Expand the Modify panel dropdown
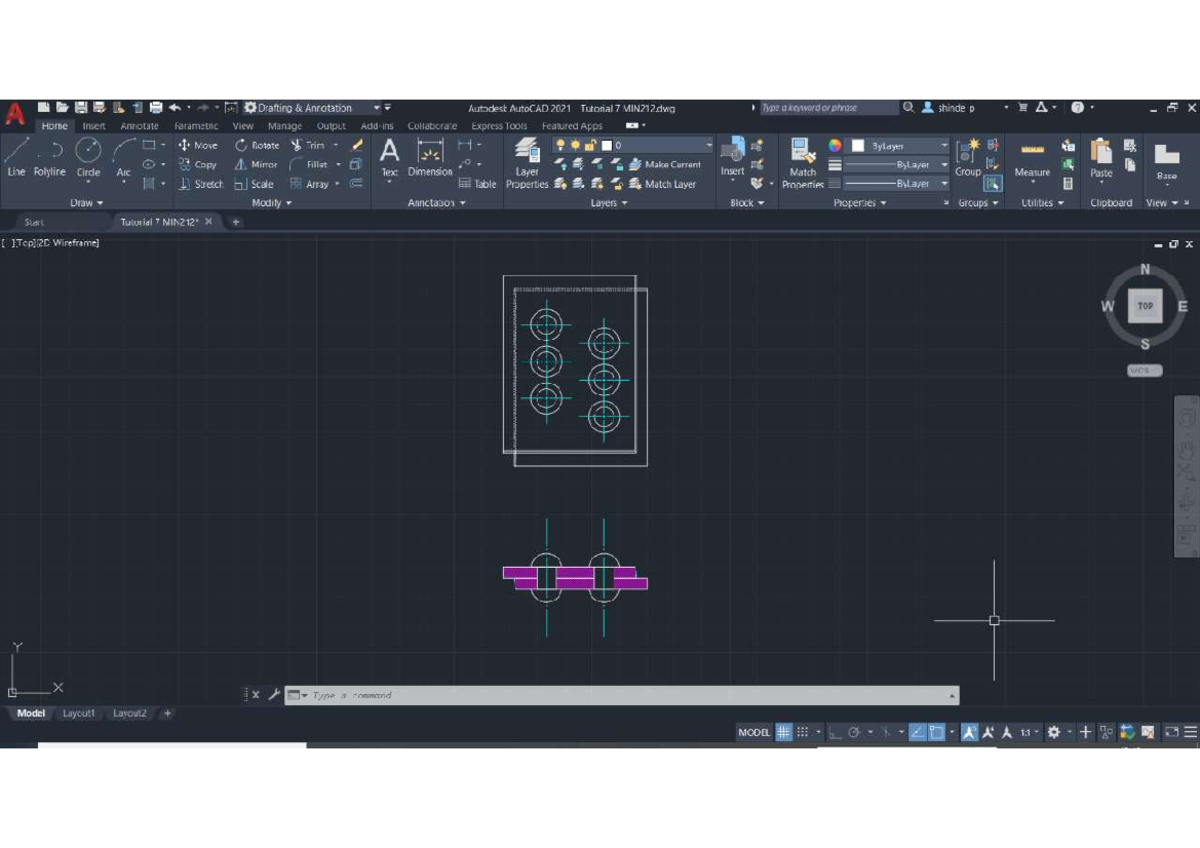This screenshot has height=848, width=1200. (x=268, y=202)
